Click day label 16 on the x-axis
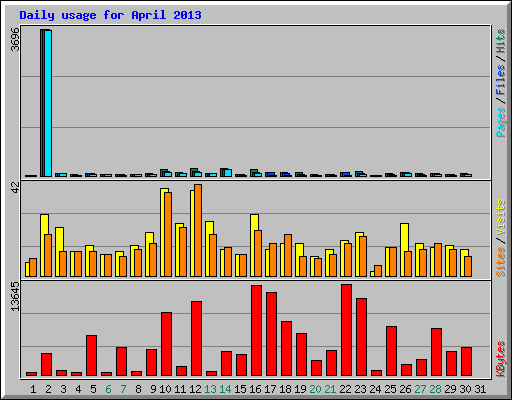The width and height of the screenshot is (512, 400). click(255, 389)
